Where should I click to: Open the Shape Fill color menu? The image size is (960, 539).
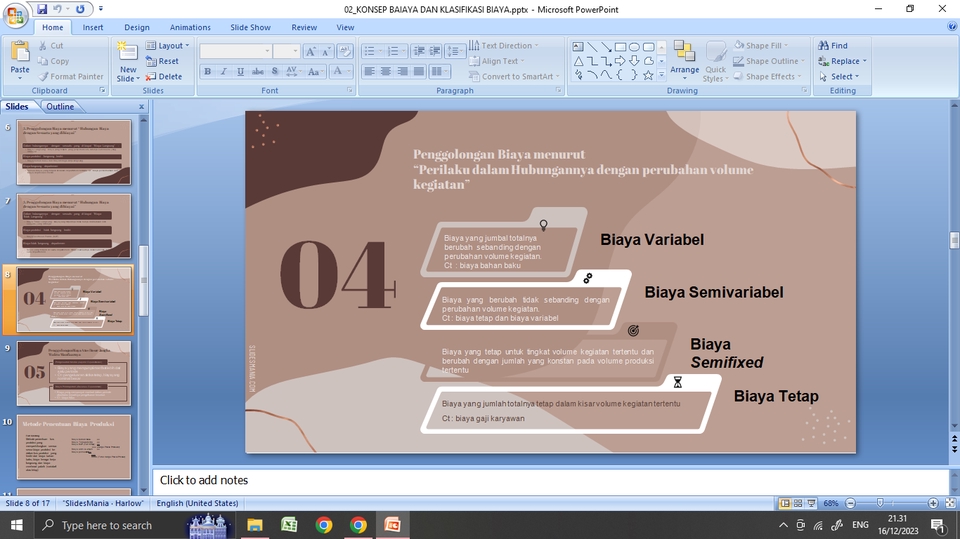click(x=761, y=45)
